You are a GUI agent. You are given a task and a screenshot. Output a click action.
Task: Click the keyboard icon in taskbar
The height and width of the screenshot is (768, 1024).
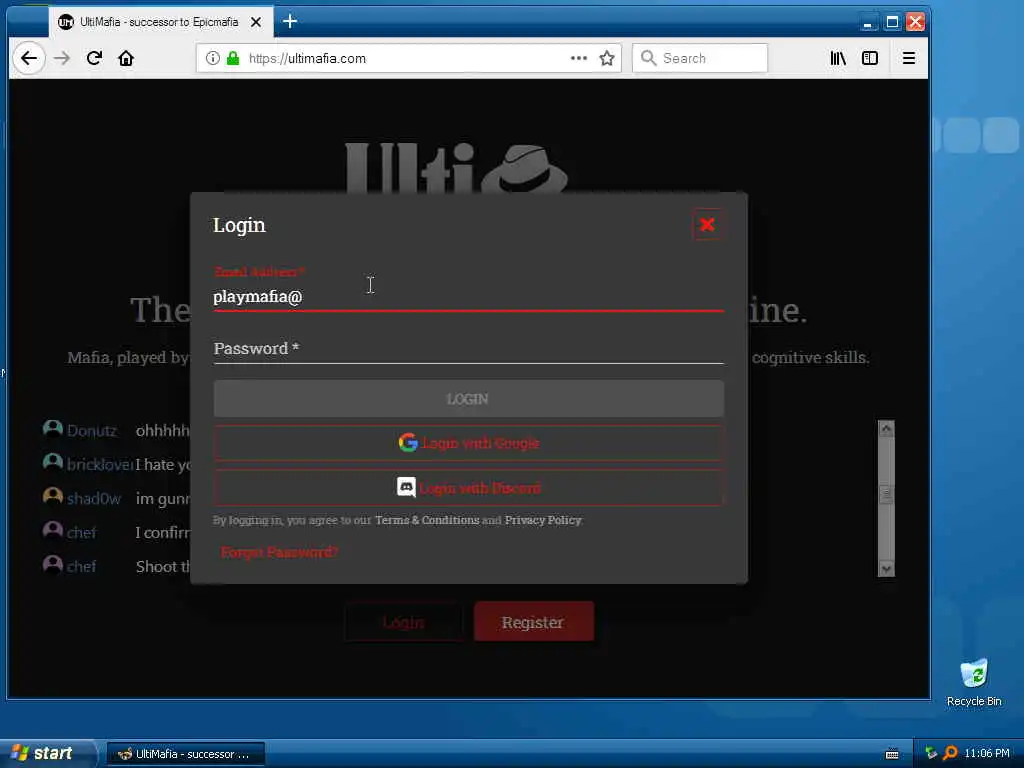pos(892,754)
